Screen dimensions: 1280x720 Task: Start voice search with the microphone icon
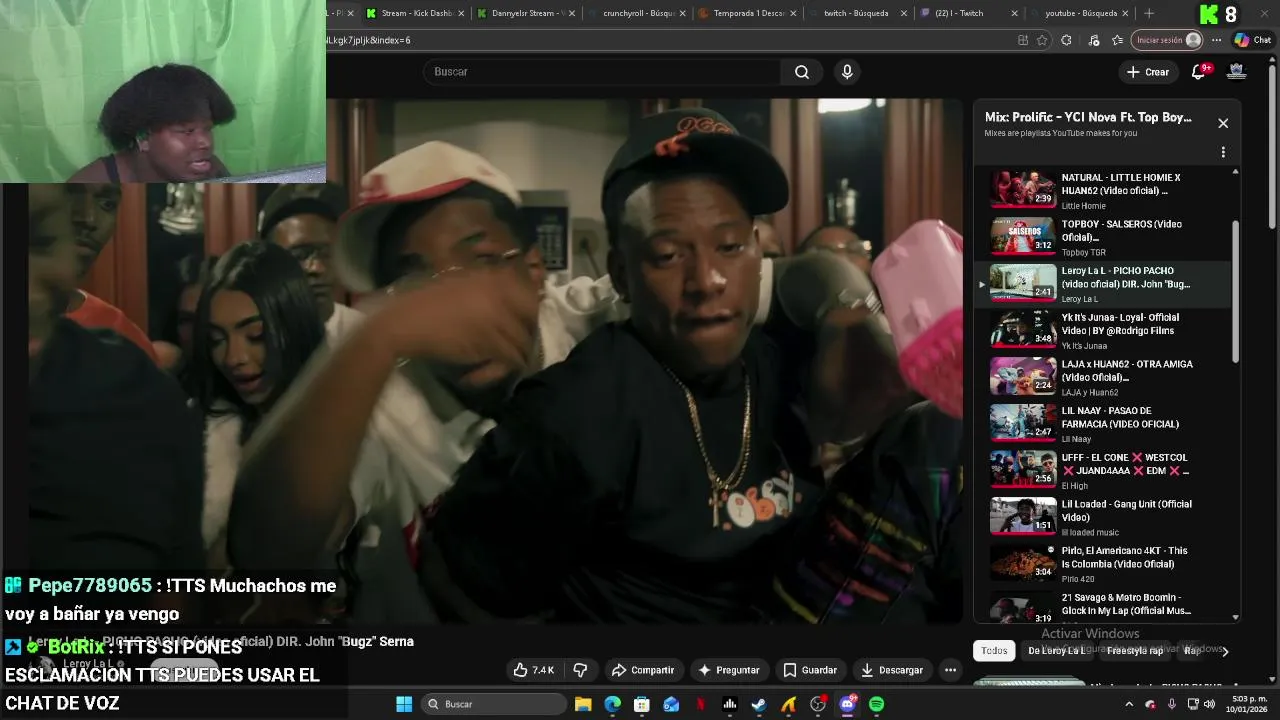coord(847,72)
